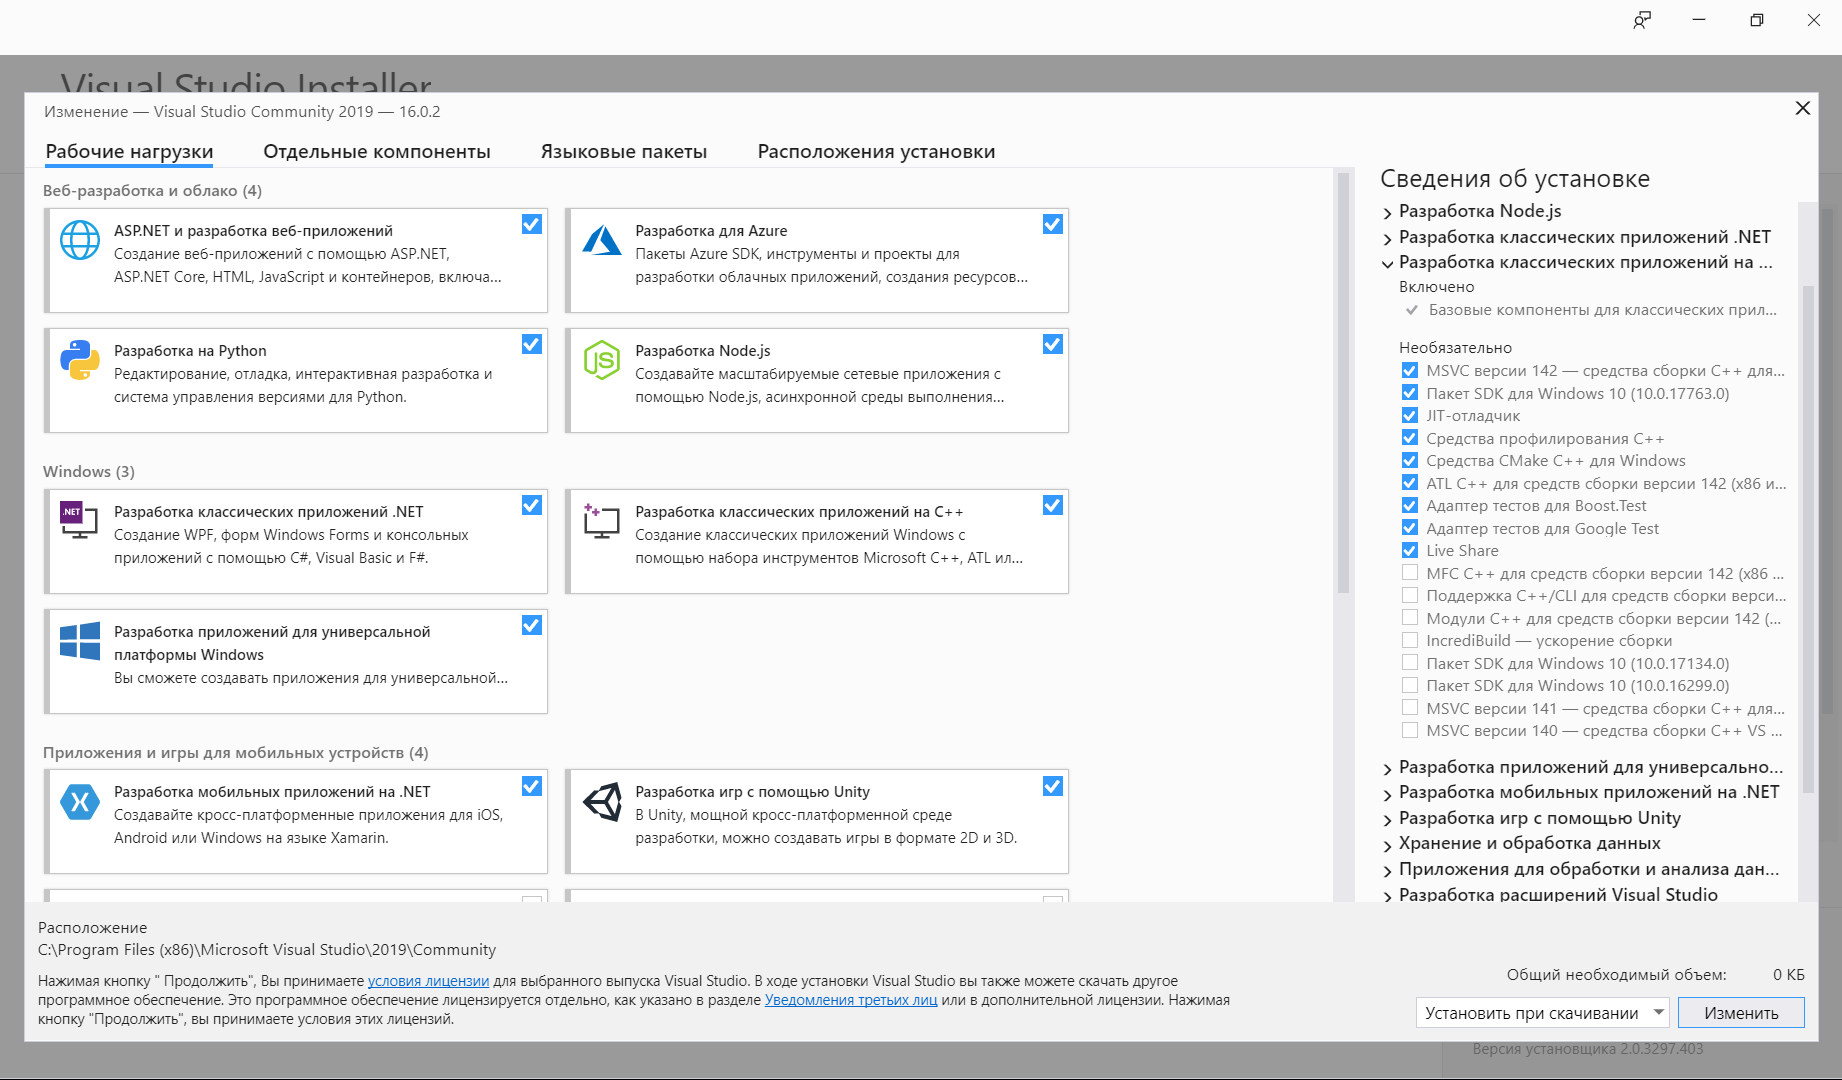The width and height of the screenshot is (1842, 1080).
Task: Uncheck ATL C++ for build tools 142
Action: click(1410, 483)
